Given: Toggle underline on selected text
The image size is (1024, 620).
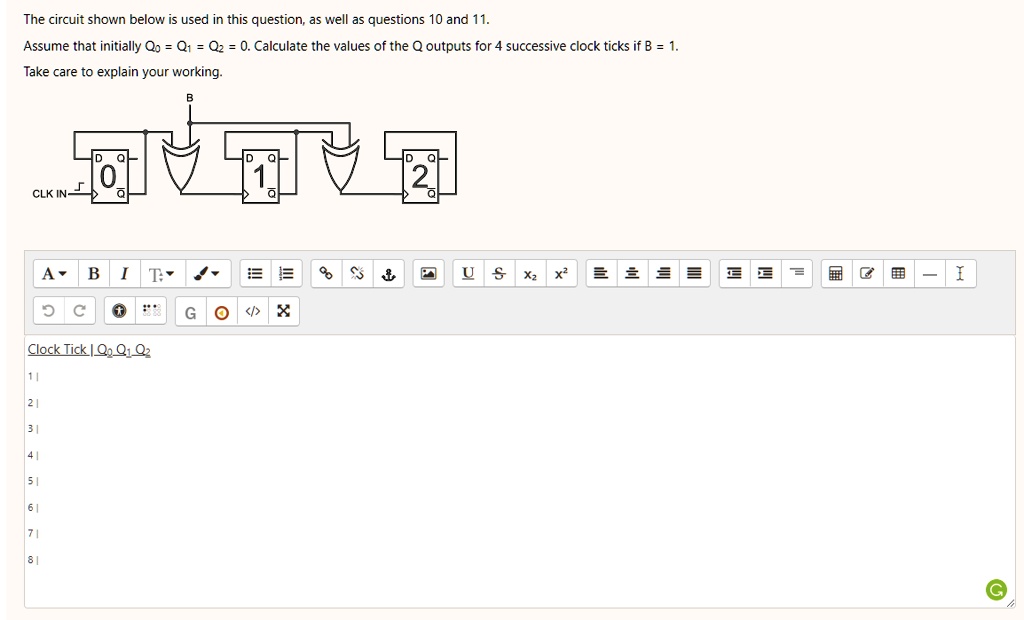Looking at the screenshot, I should pos(466,273).
